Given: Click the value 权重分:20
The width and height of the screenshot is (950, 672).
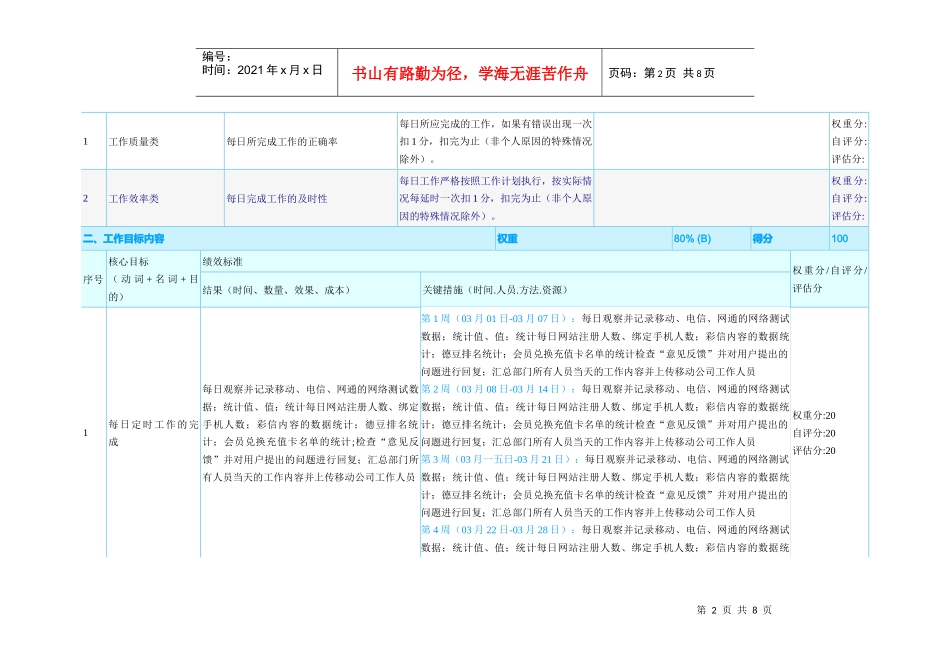Looking at the screenshot, I should coord(814,416).
